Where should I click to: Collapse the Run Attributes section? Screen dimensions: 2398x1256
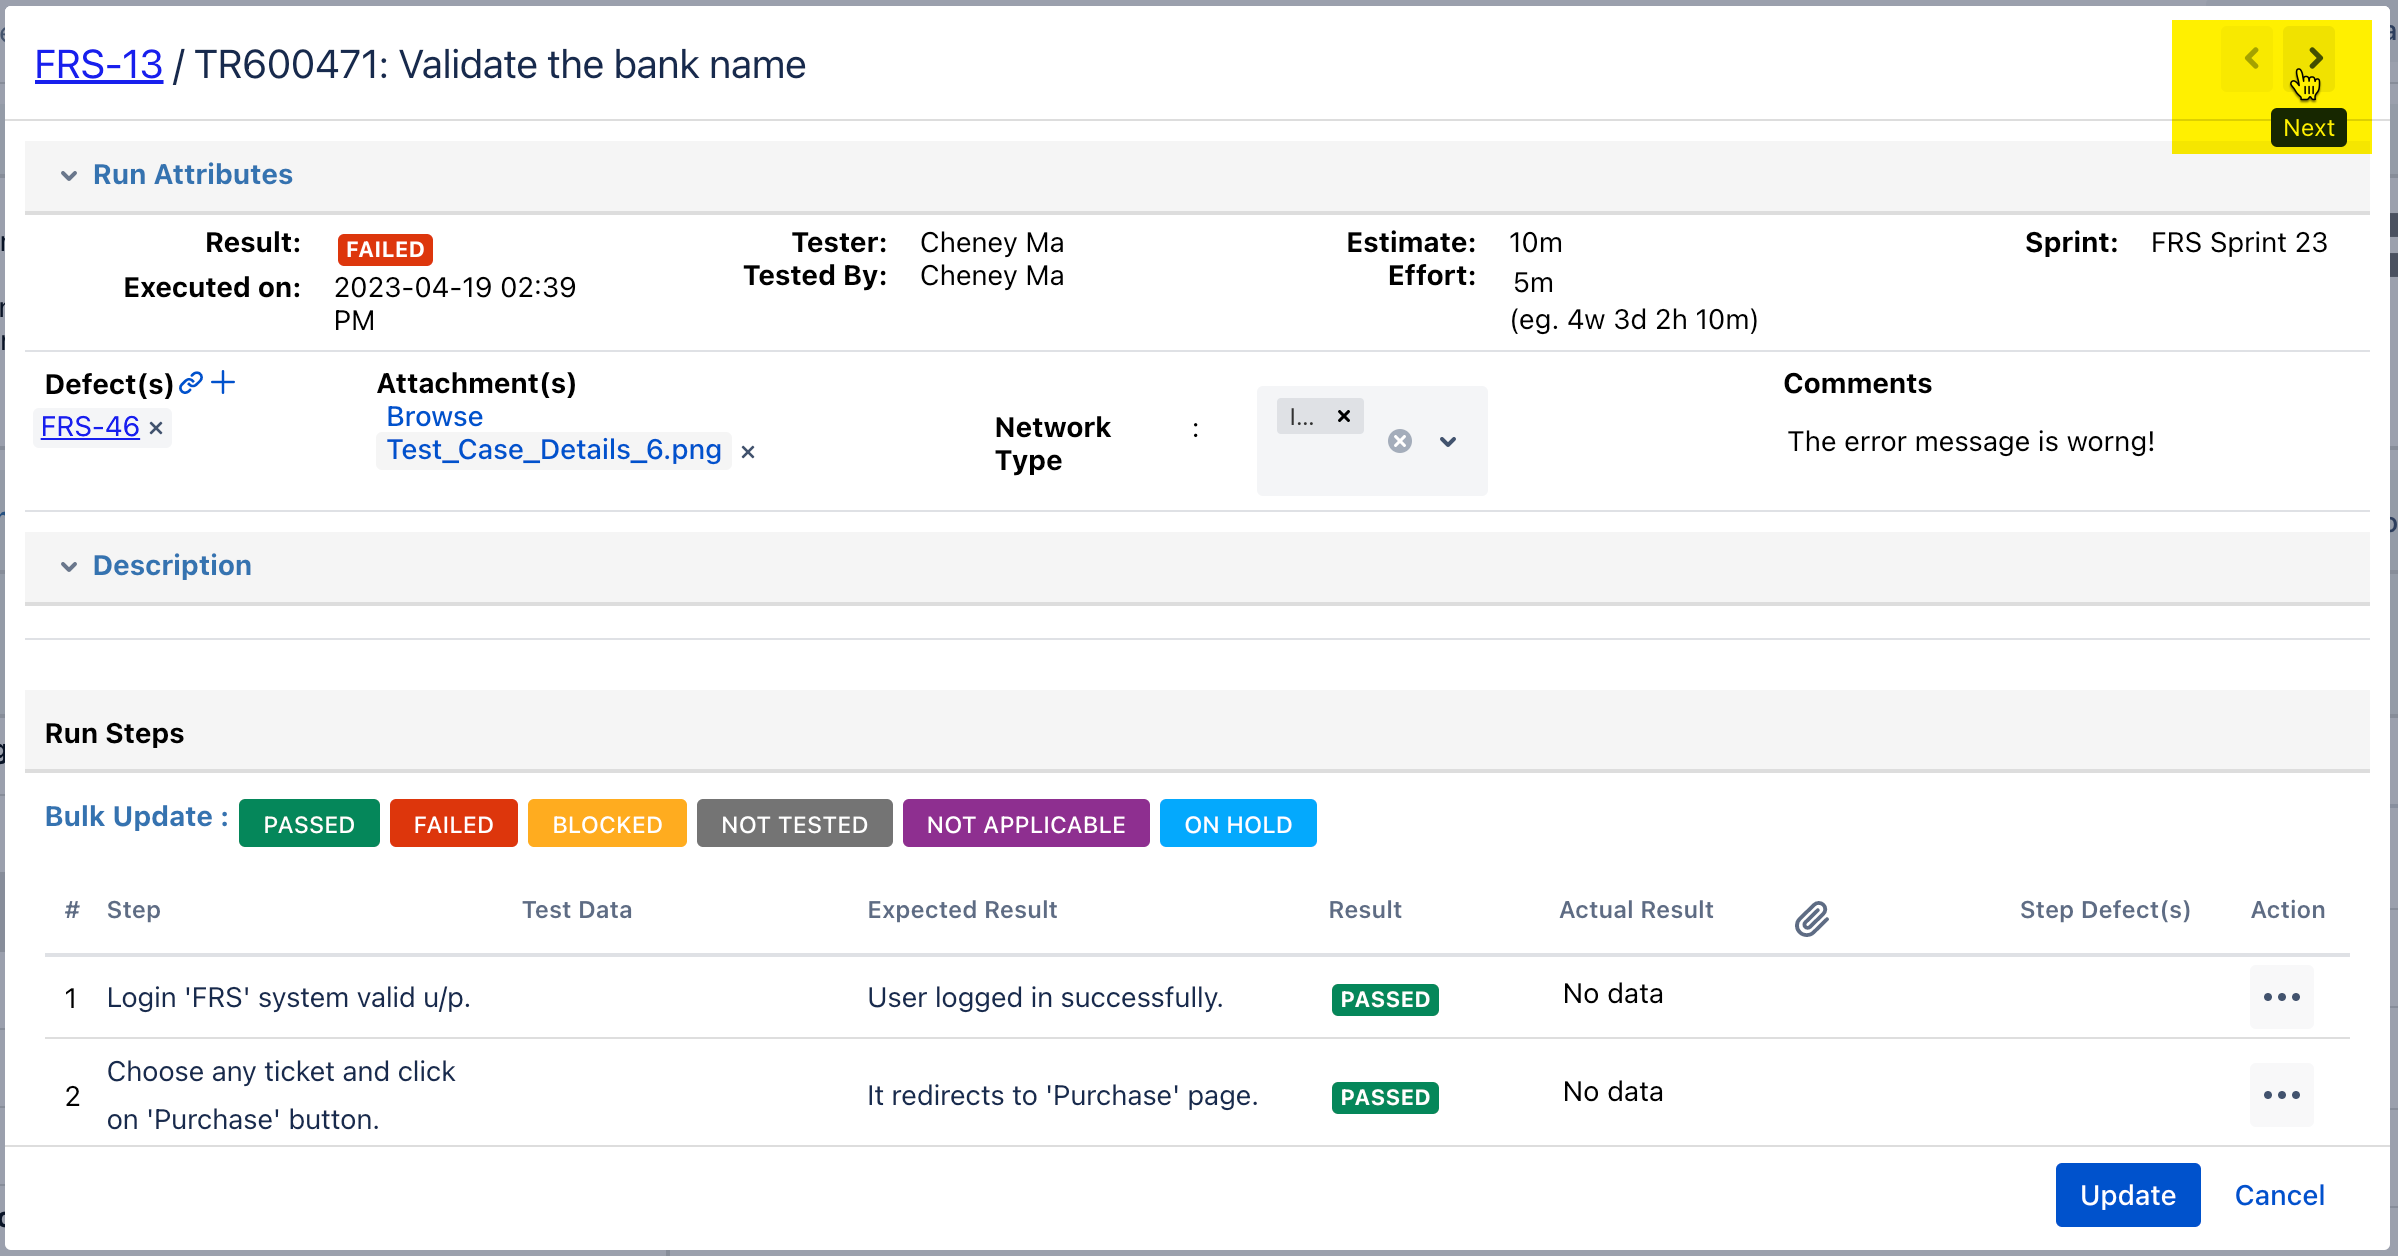69,175
